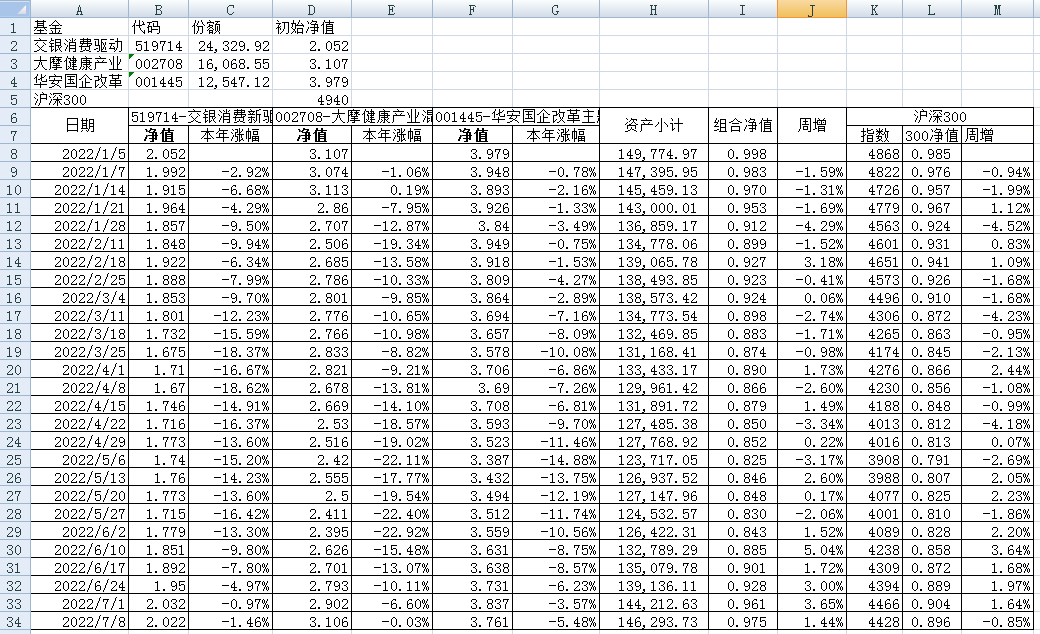Select asset subtotal 149,774.97
This screenshot has width=1040, height=634.
(x=653, y=154)
